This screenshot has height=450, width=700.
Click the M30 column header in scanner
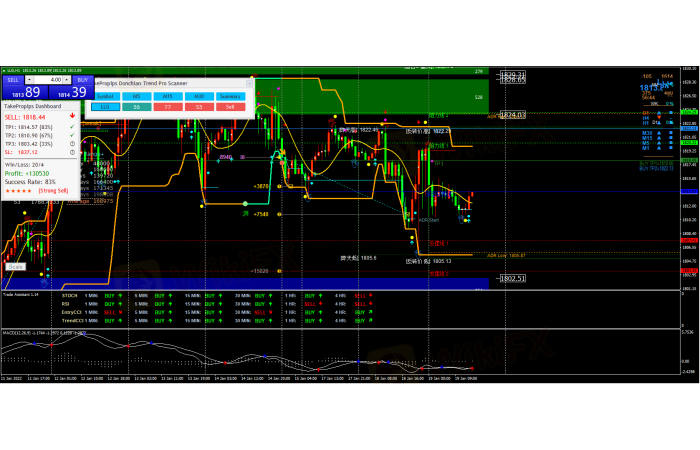pyautogui.click(x=199, y=97)
